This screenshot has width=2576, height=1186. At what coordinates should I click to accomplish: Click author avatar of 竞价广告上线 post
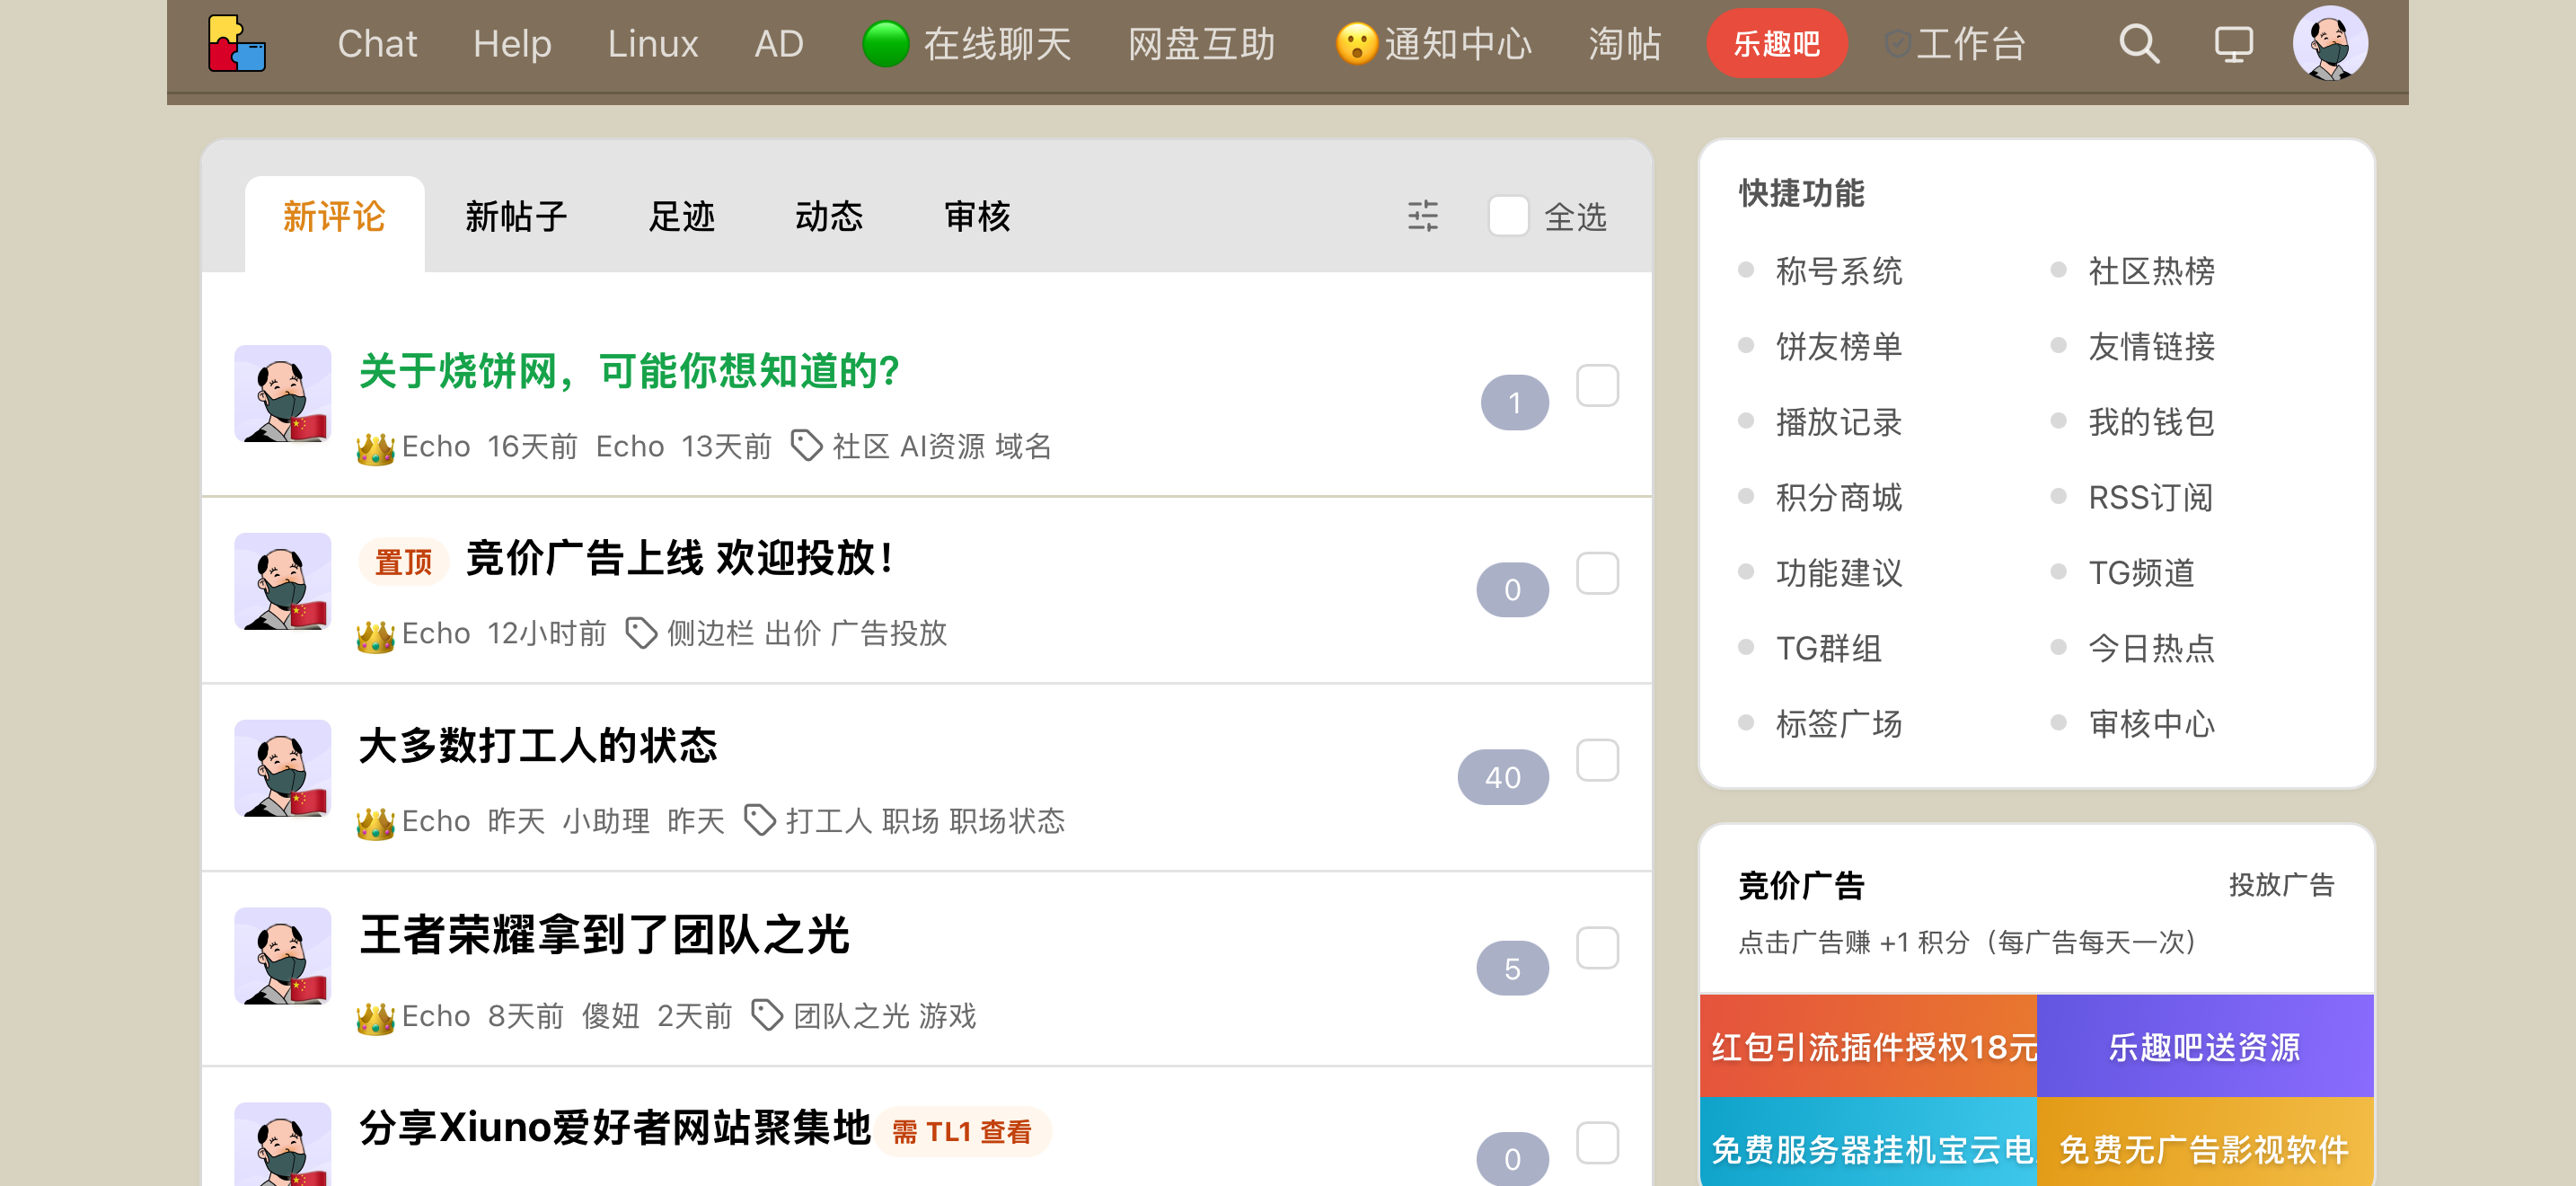coord(283,581)
